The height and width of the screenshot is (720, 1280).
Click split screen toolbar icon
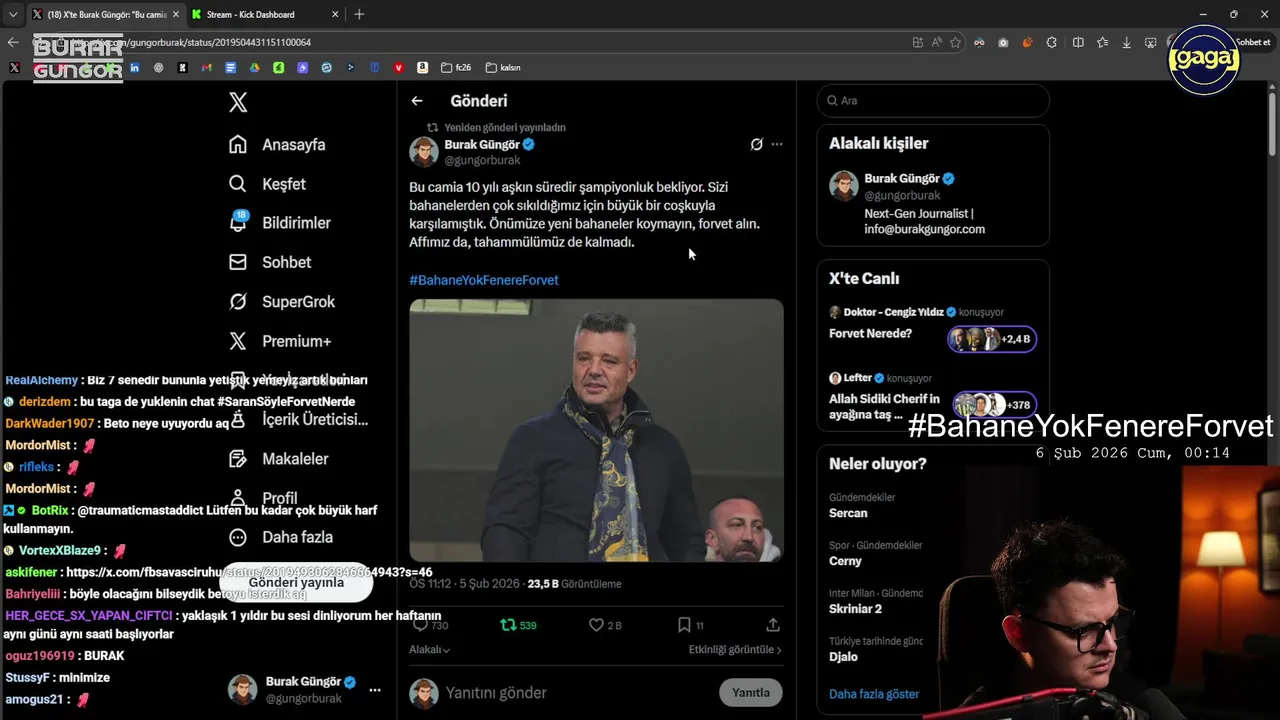pos(1078,42)
